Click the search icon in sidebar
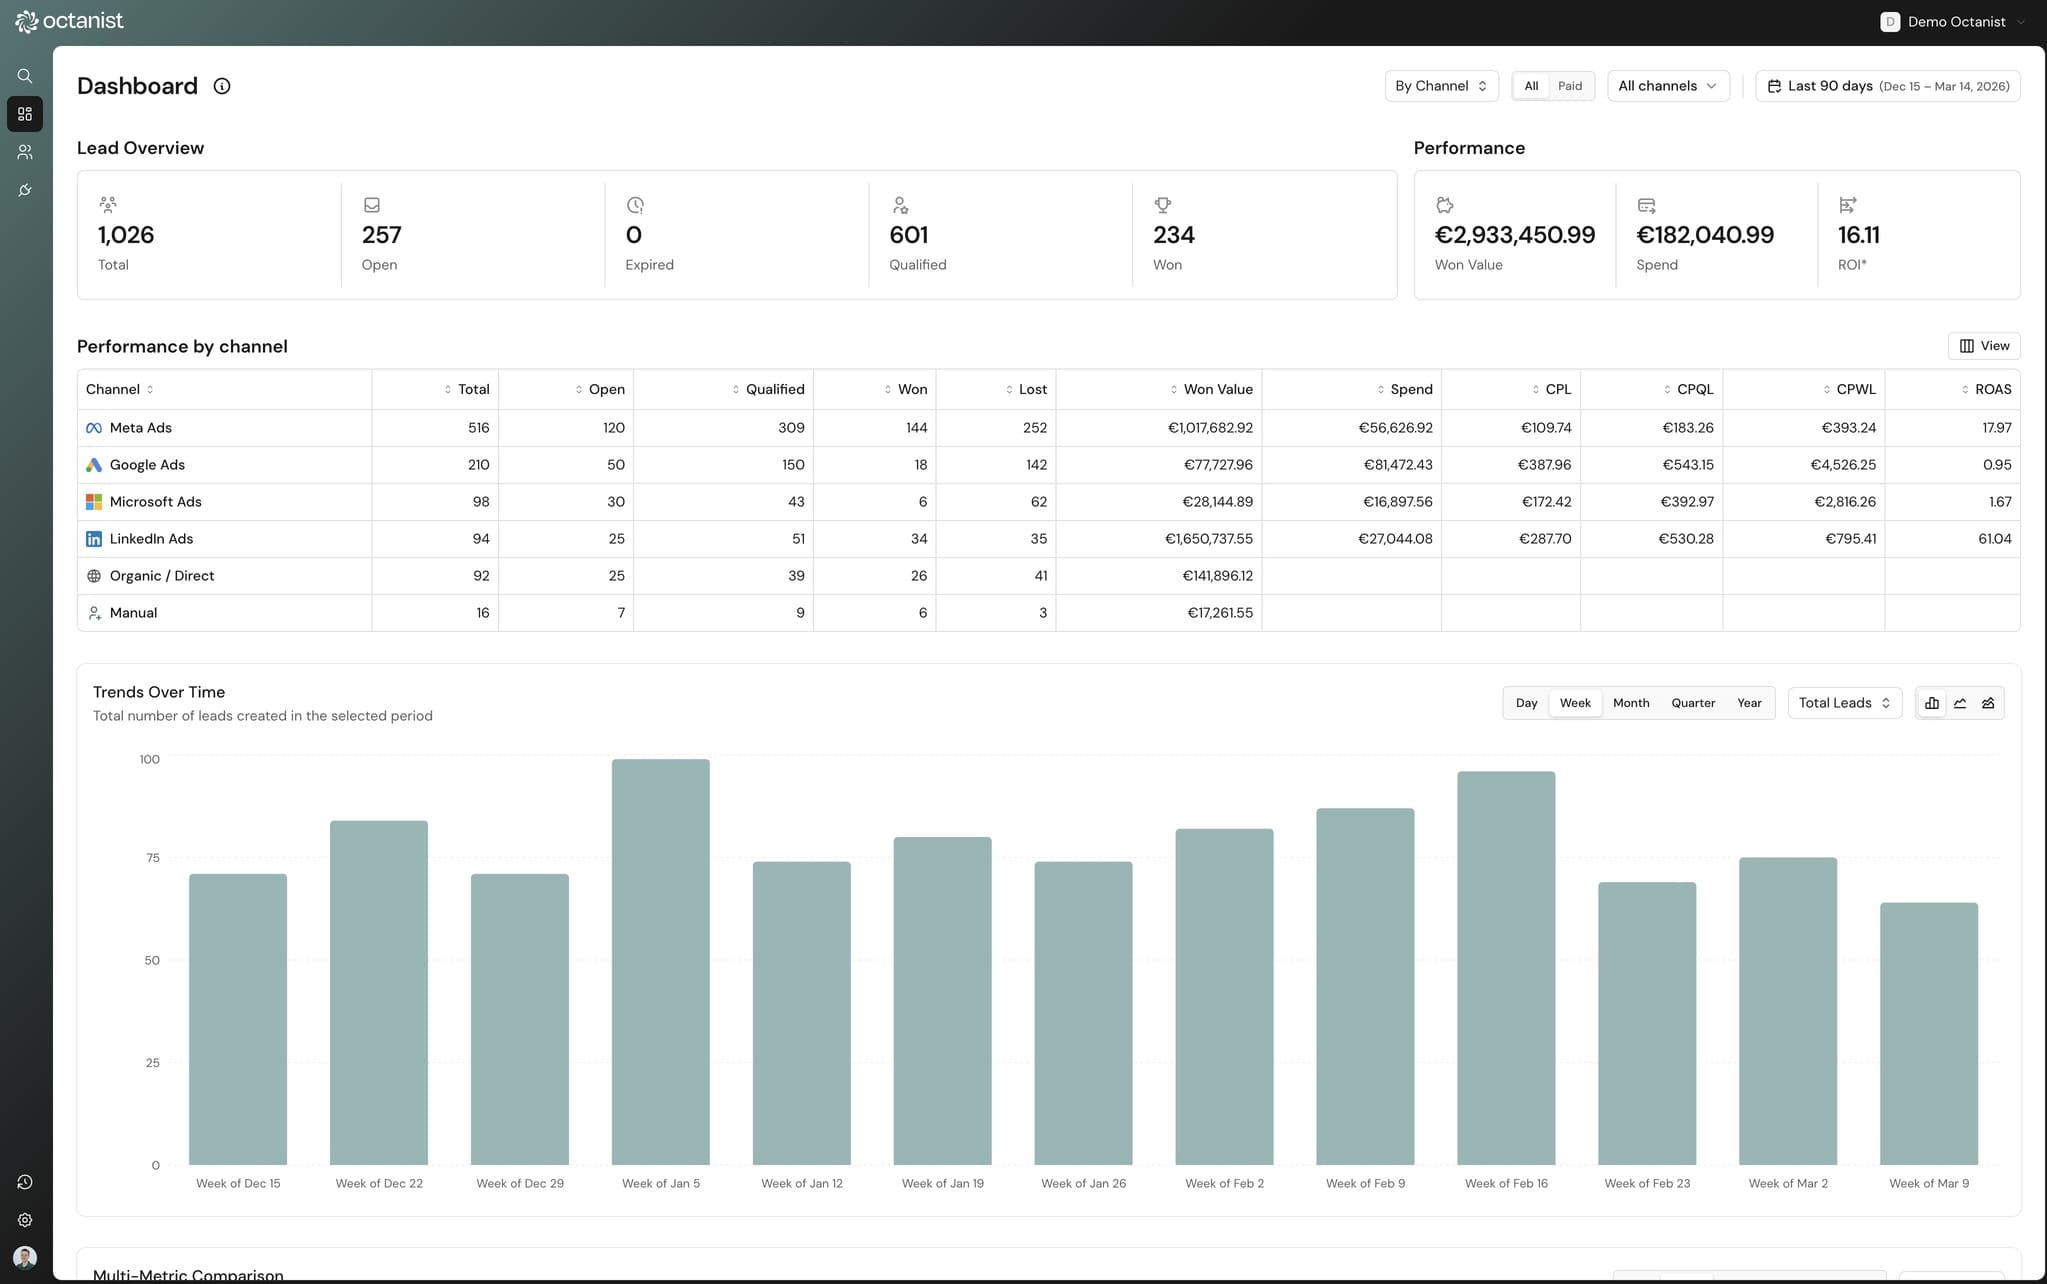This screenshot has height=1284, width=2047. point(25,76)
